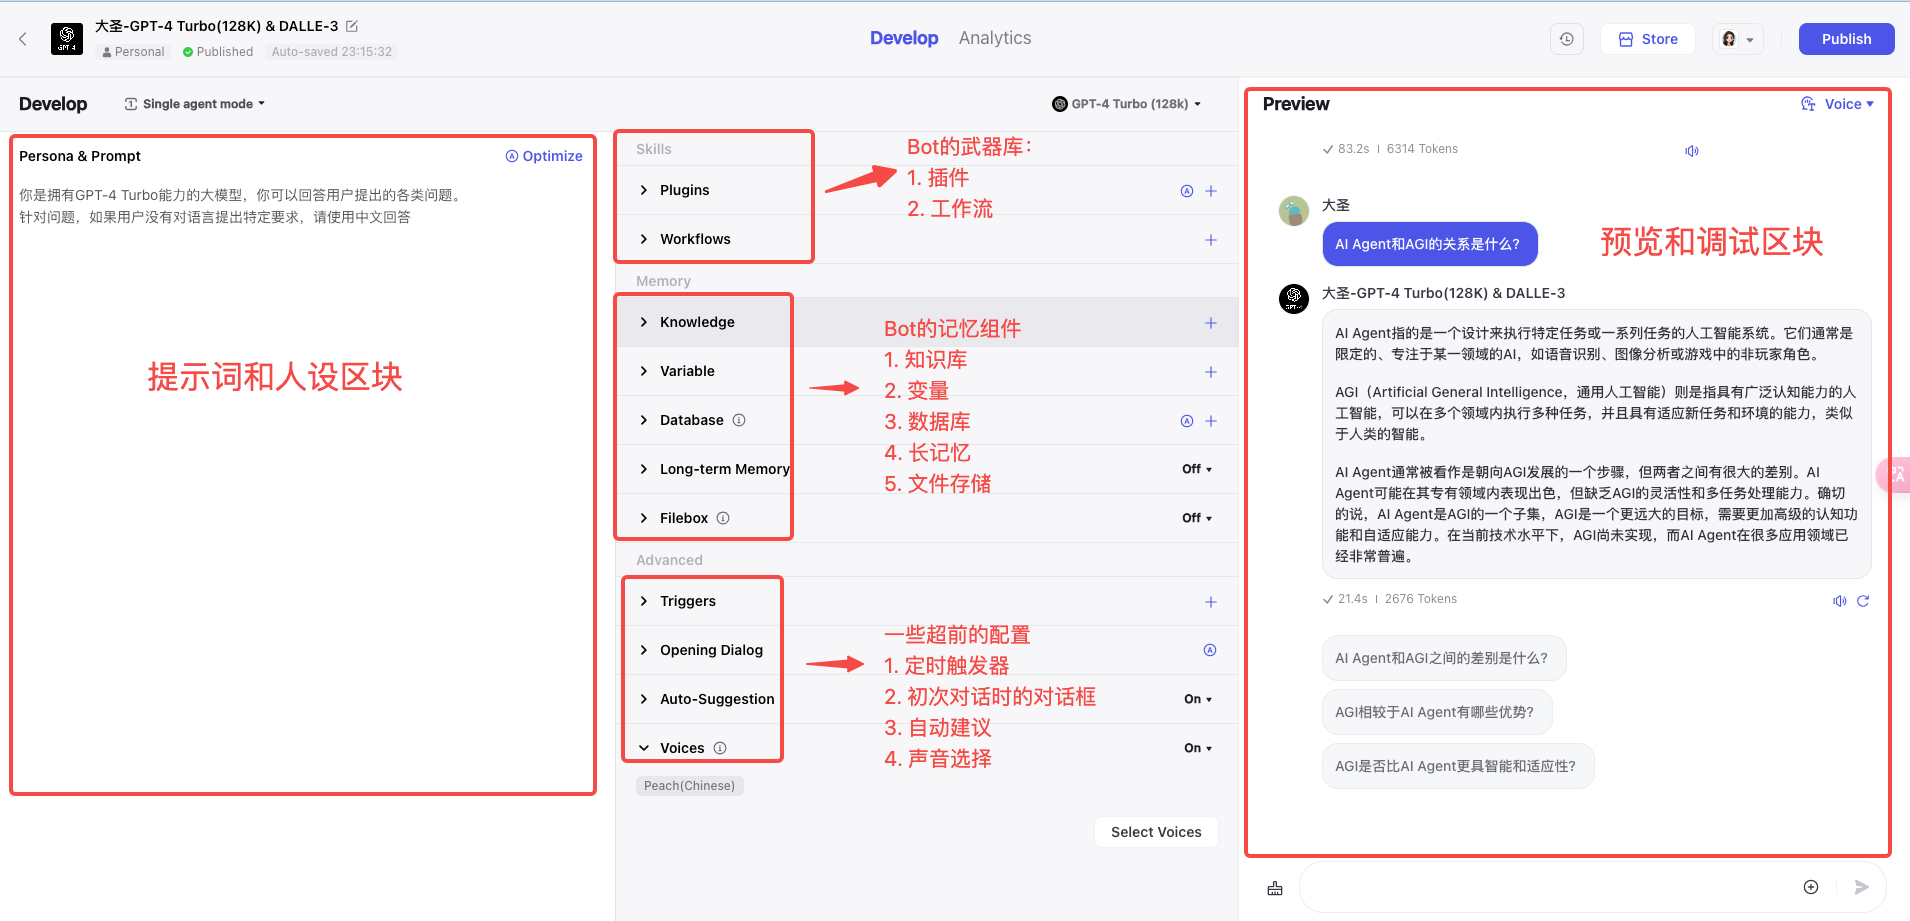The image size is (1910, 921).
Task: Auto-generate database with A icon
Action: pos(1187,421)
